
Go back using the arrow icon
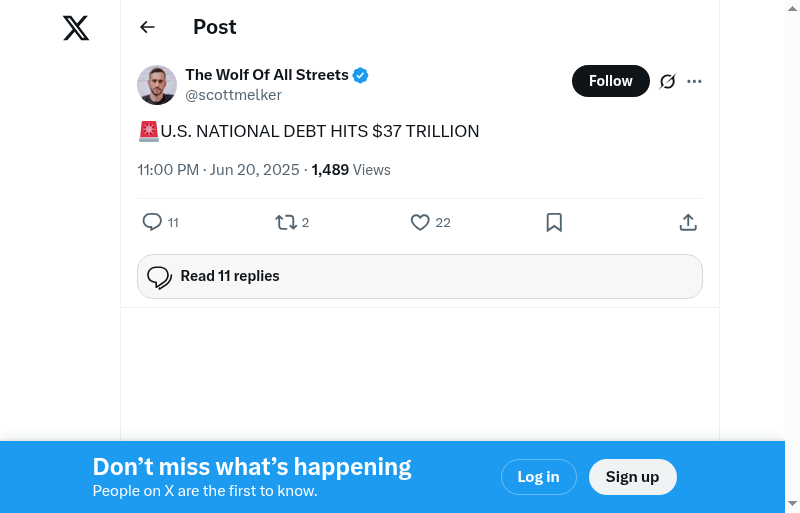(148, 27)
